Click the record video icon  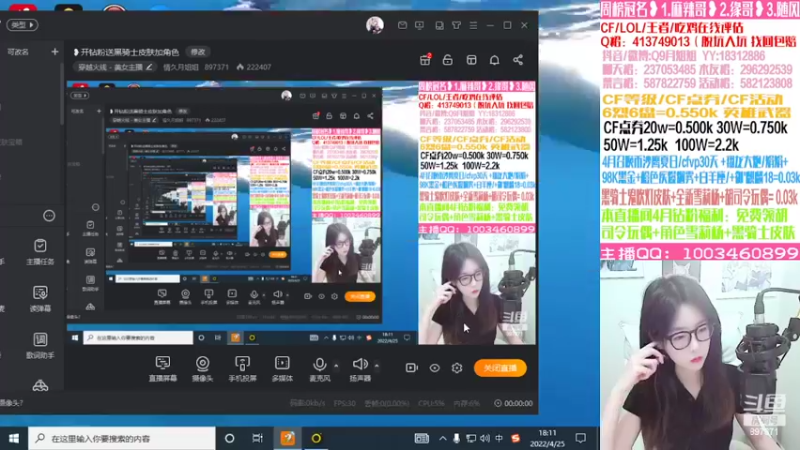tap(412, 368)
